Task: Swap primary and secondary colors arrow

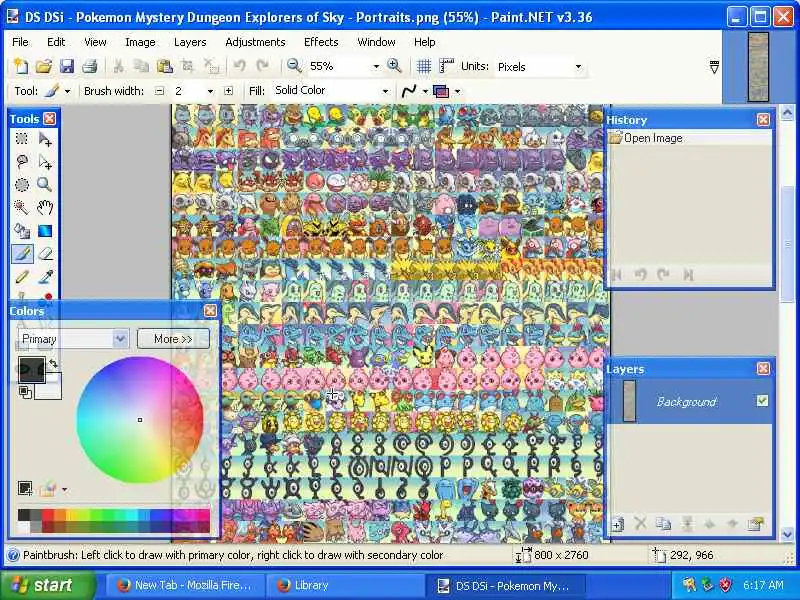Action: [53, 364]
